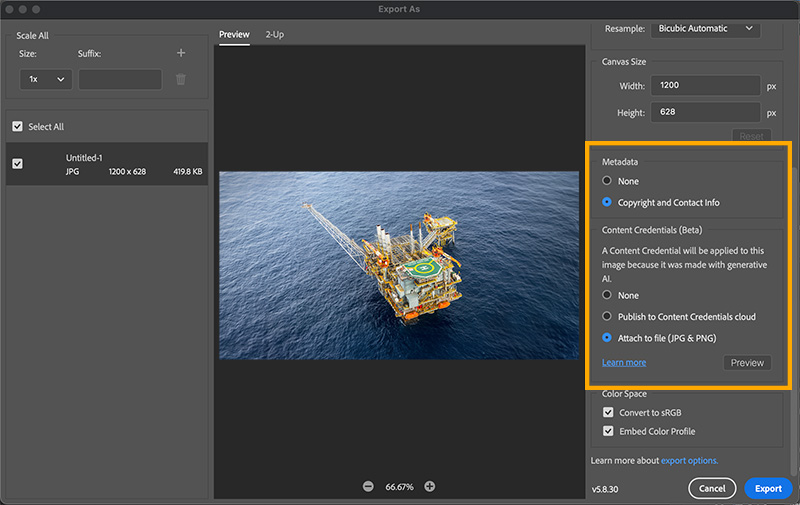Select the Preview tab
800x505 pixels.
click(x=235, y=34)
